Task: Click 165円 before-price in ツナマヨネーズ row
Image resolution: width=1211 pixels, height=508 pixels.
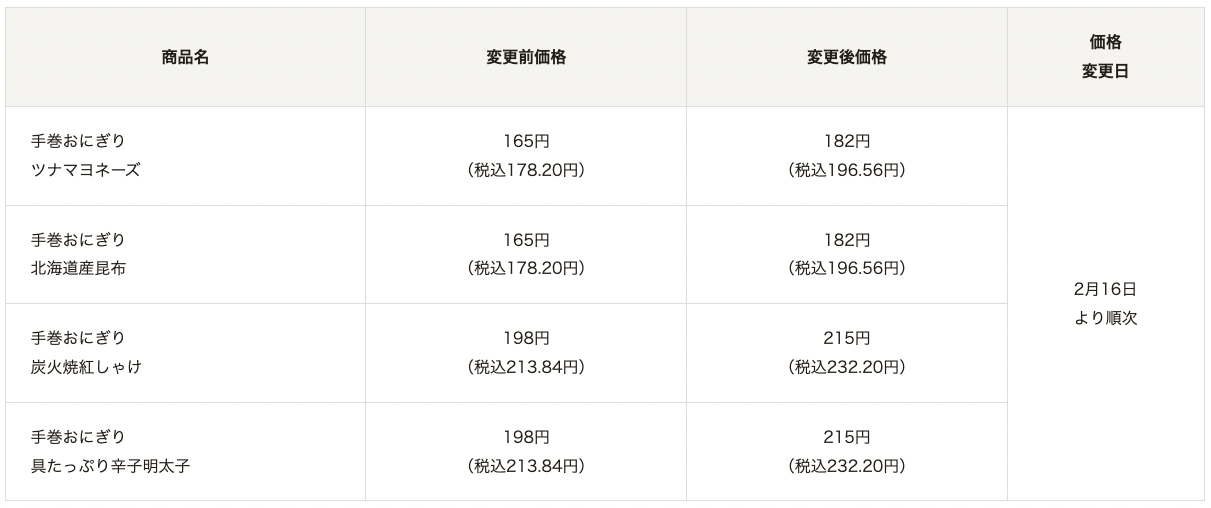Action: (x=526, y=141)
